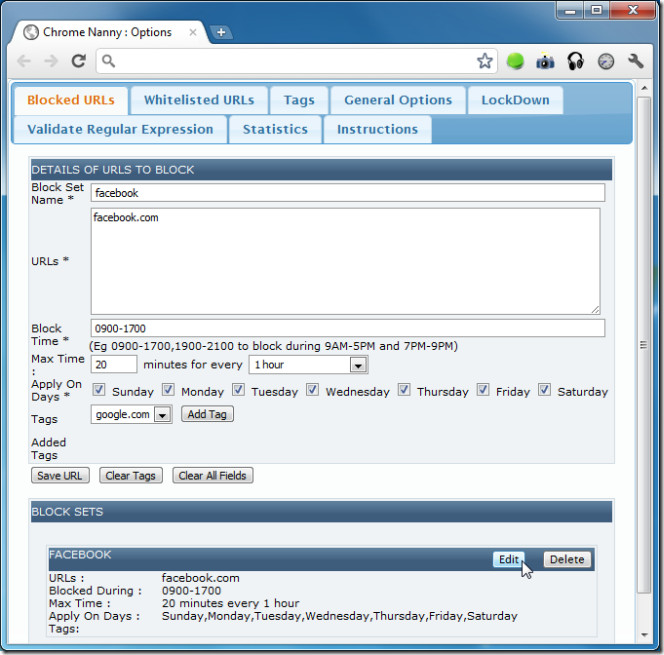Open the Statistics tab
The image size is (664, 655).
pos(275,130)
